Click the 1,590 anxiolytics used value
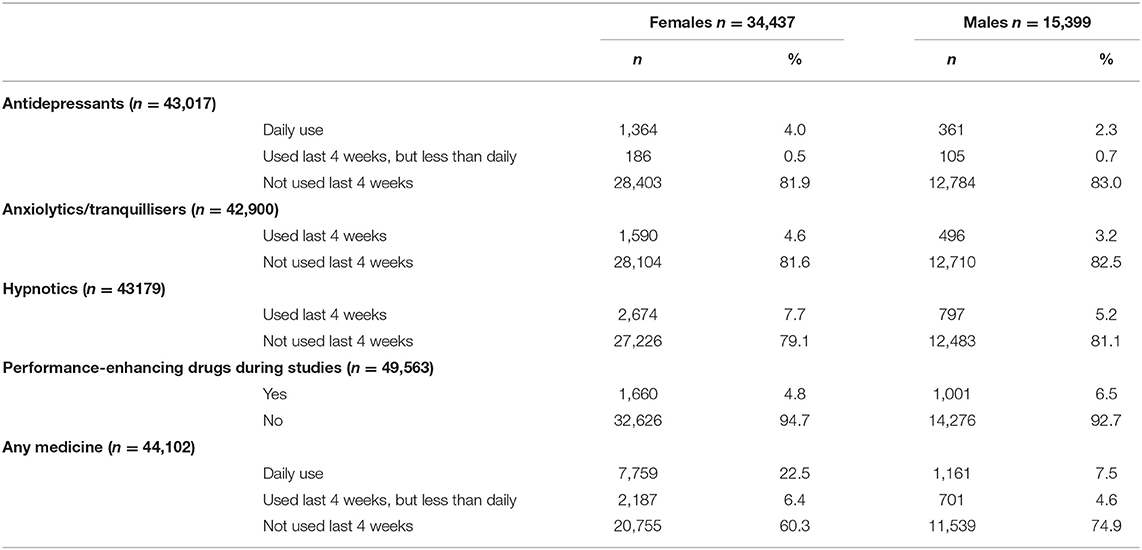 [641, 236]
